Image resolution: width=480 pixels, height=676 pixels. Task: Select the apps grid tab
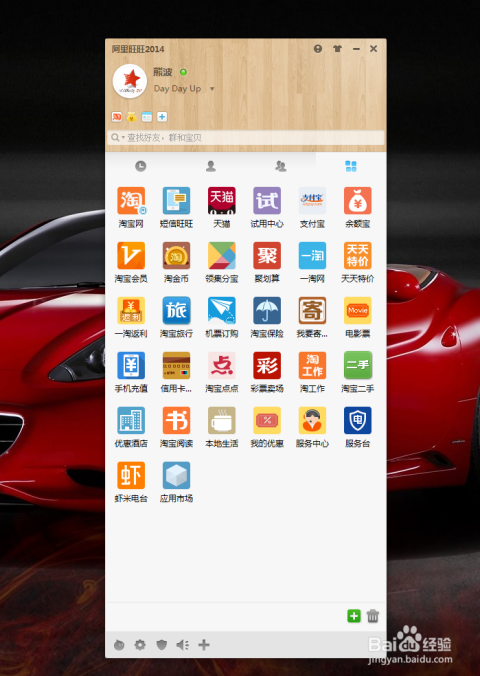(x=351, y=166)
